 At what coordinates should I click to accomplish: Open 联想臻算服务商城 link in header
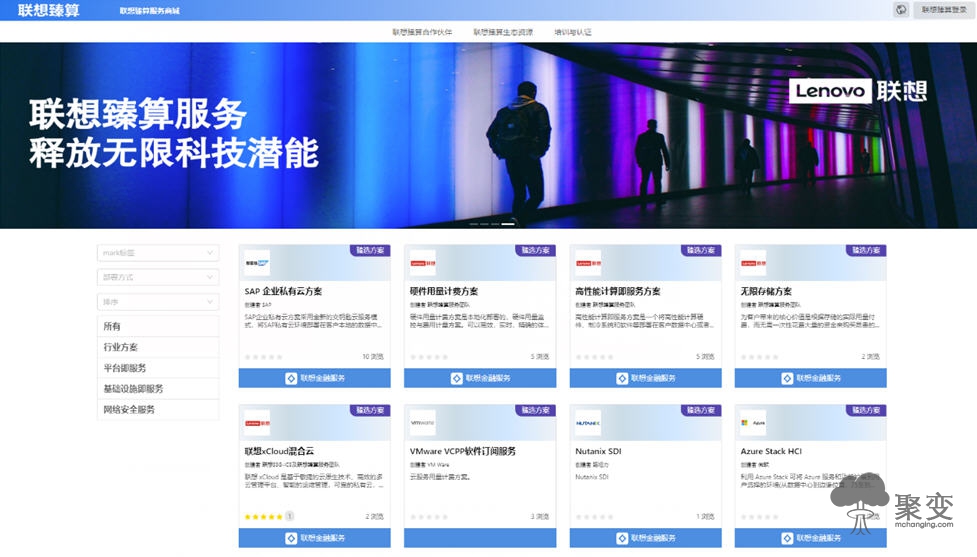[150, 11]
